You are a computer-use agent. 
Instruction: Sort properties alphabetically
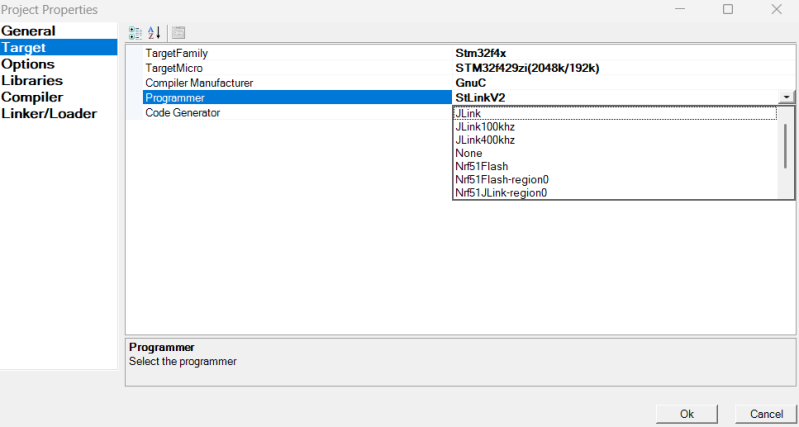click(155, 32)
